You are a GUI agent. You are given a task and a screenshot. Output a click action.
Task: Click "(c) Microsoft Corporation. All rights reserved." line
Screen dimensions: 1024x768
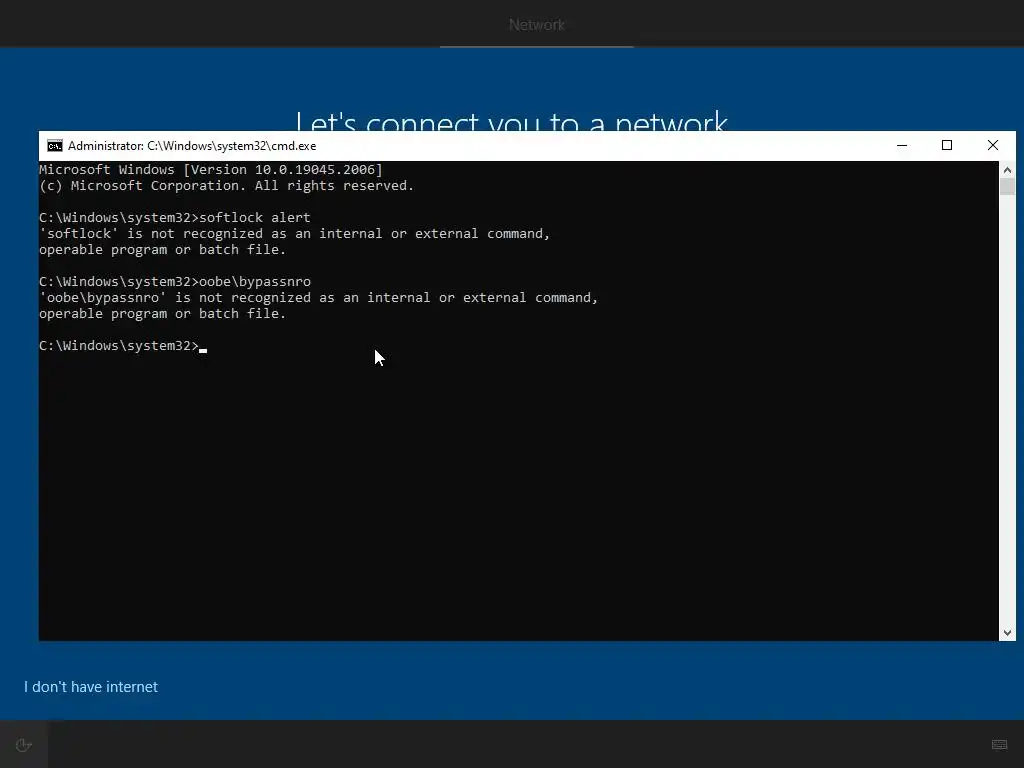226,185
